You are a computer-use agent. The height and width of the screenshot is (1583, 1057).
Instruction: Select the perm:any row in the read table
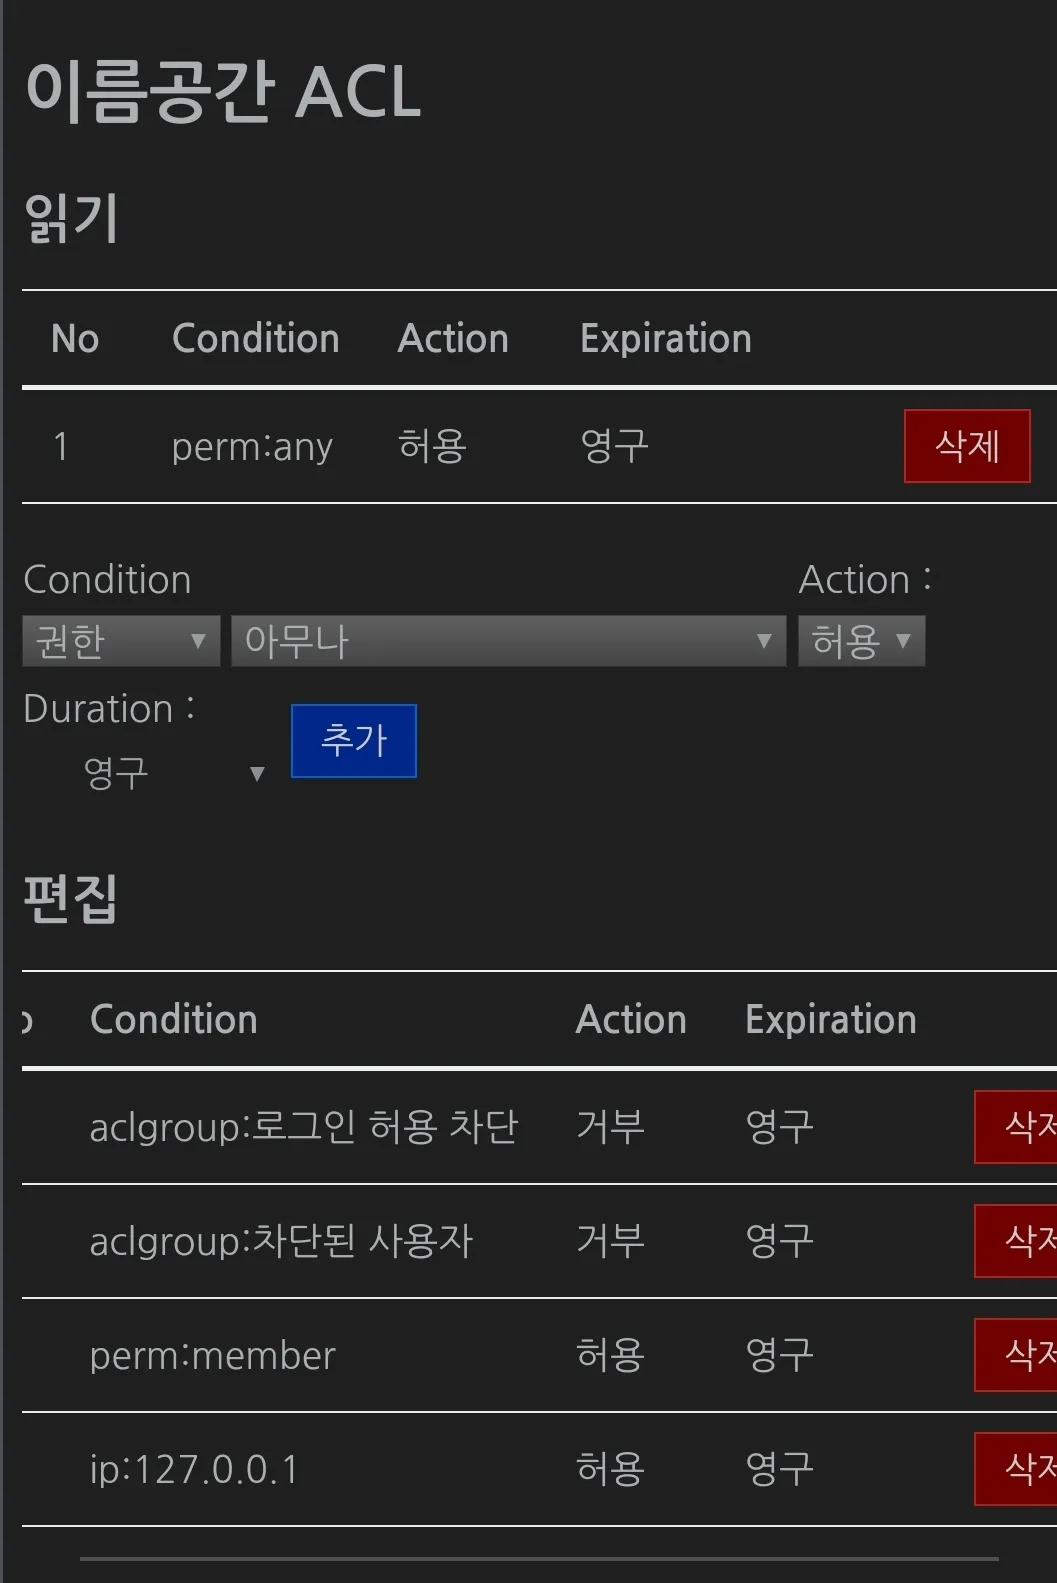(450, 446)
